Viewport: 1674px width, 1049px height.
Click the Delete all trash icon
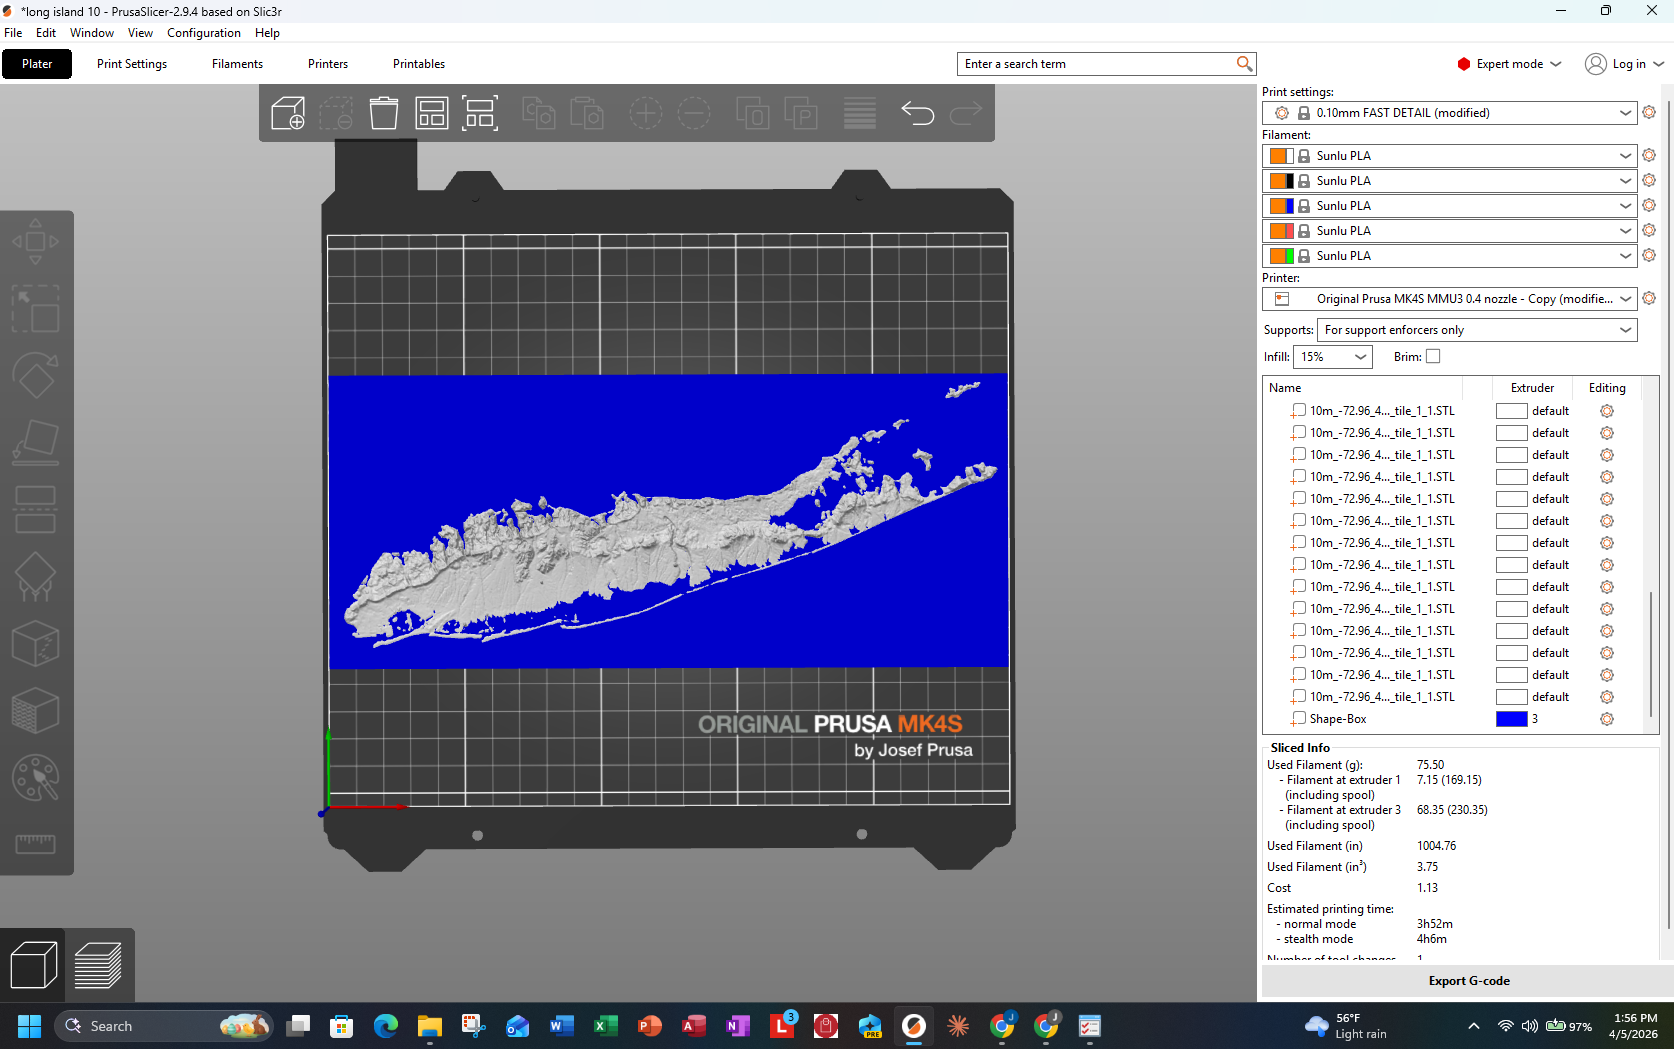384,113
